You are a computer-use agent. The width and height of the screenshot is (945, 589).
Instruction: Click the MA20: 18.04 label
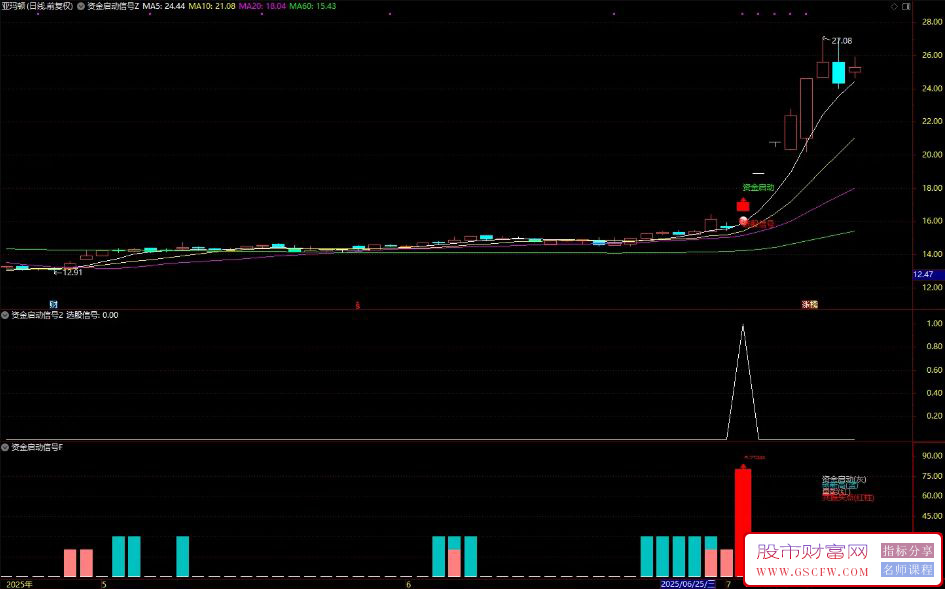[x=261, y=6]
